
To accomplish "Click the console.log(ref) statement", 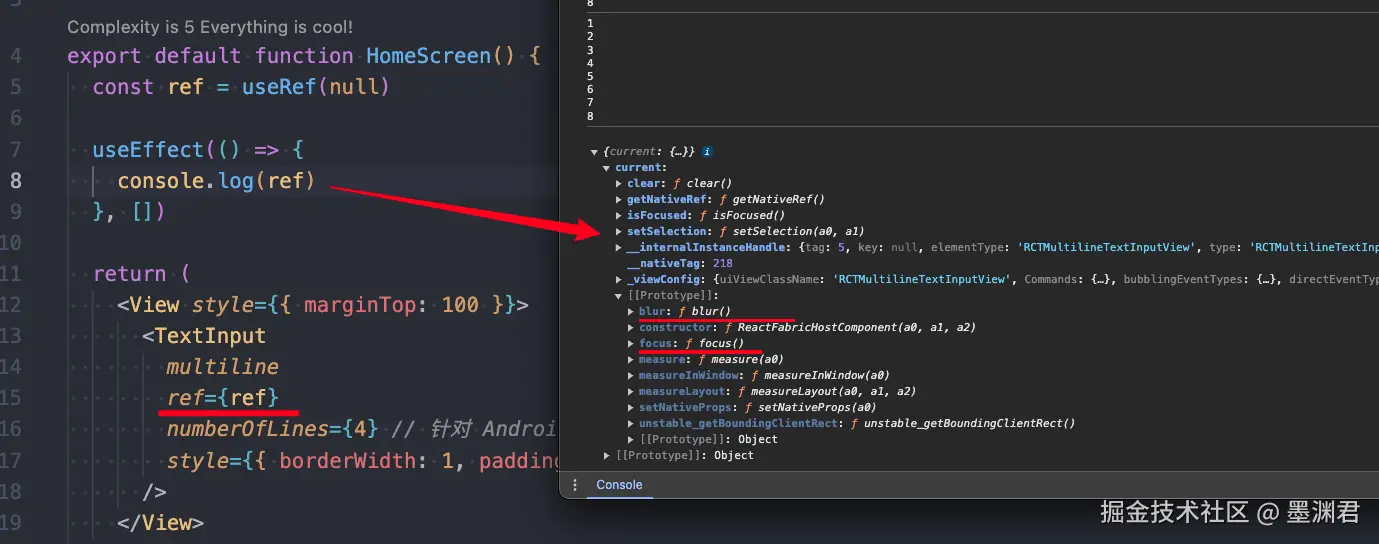I will coord(216,181).
